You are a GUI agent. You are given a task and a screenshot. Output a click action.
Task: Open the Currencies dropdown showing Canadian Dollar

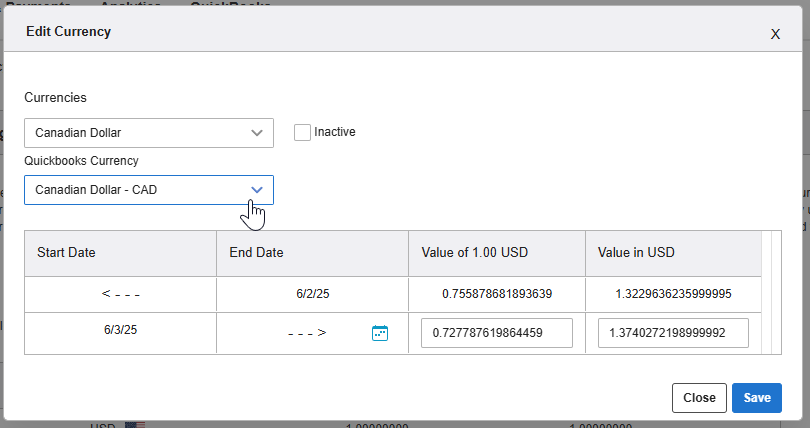coord(148,132)
